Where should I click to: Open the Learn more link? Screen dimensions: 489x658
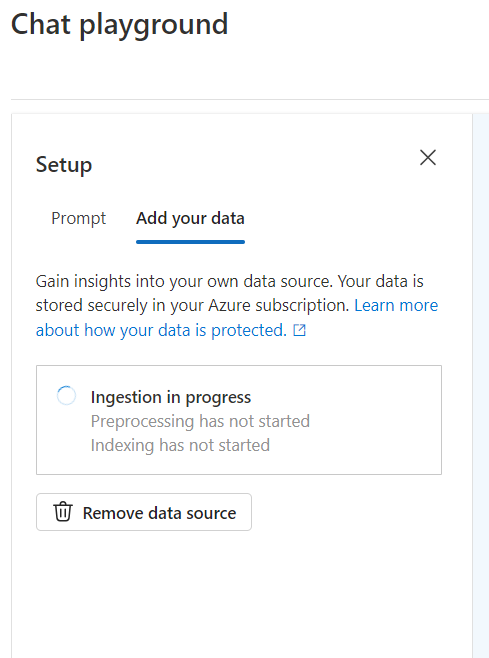tap(396, 306)
